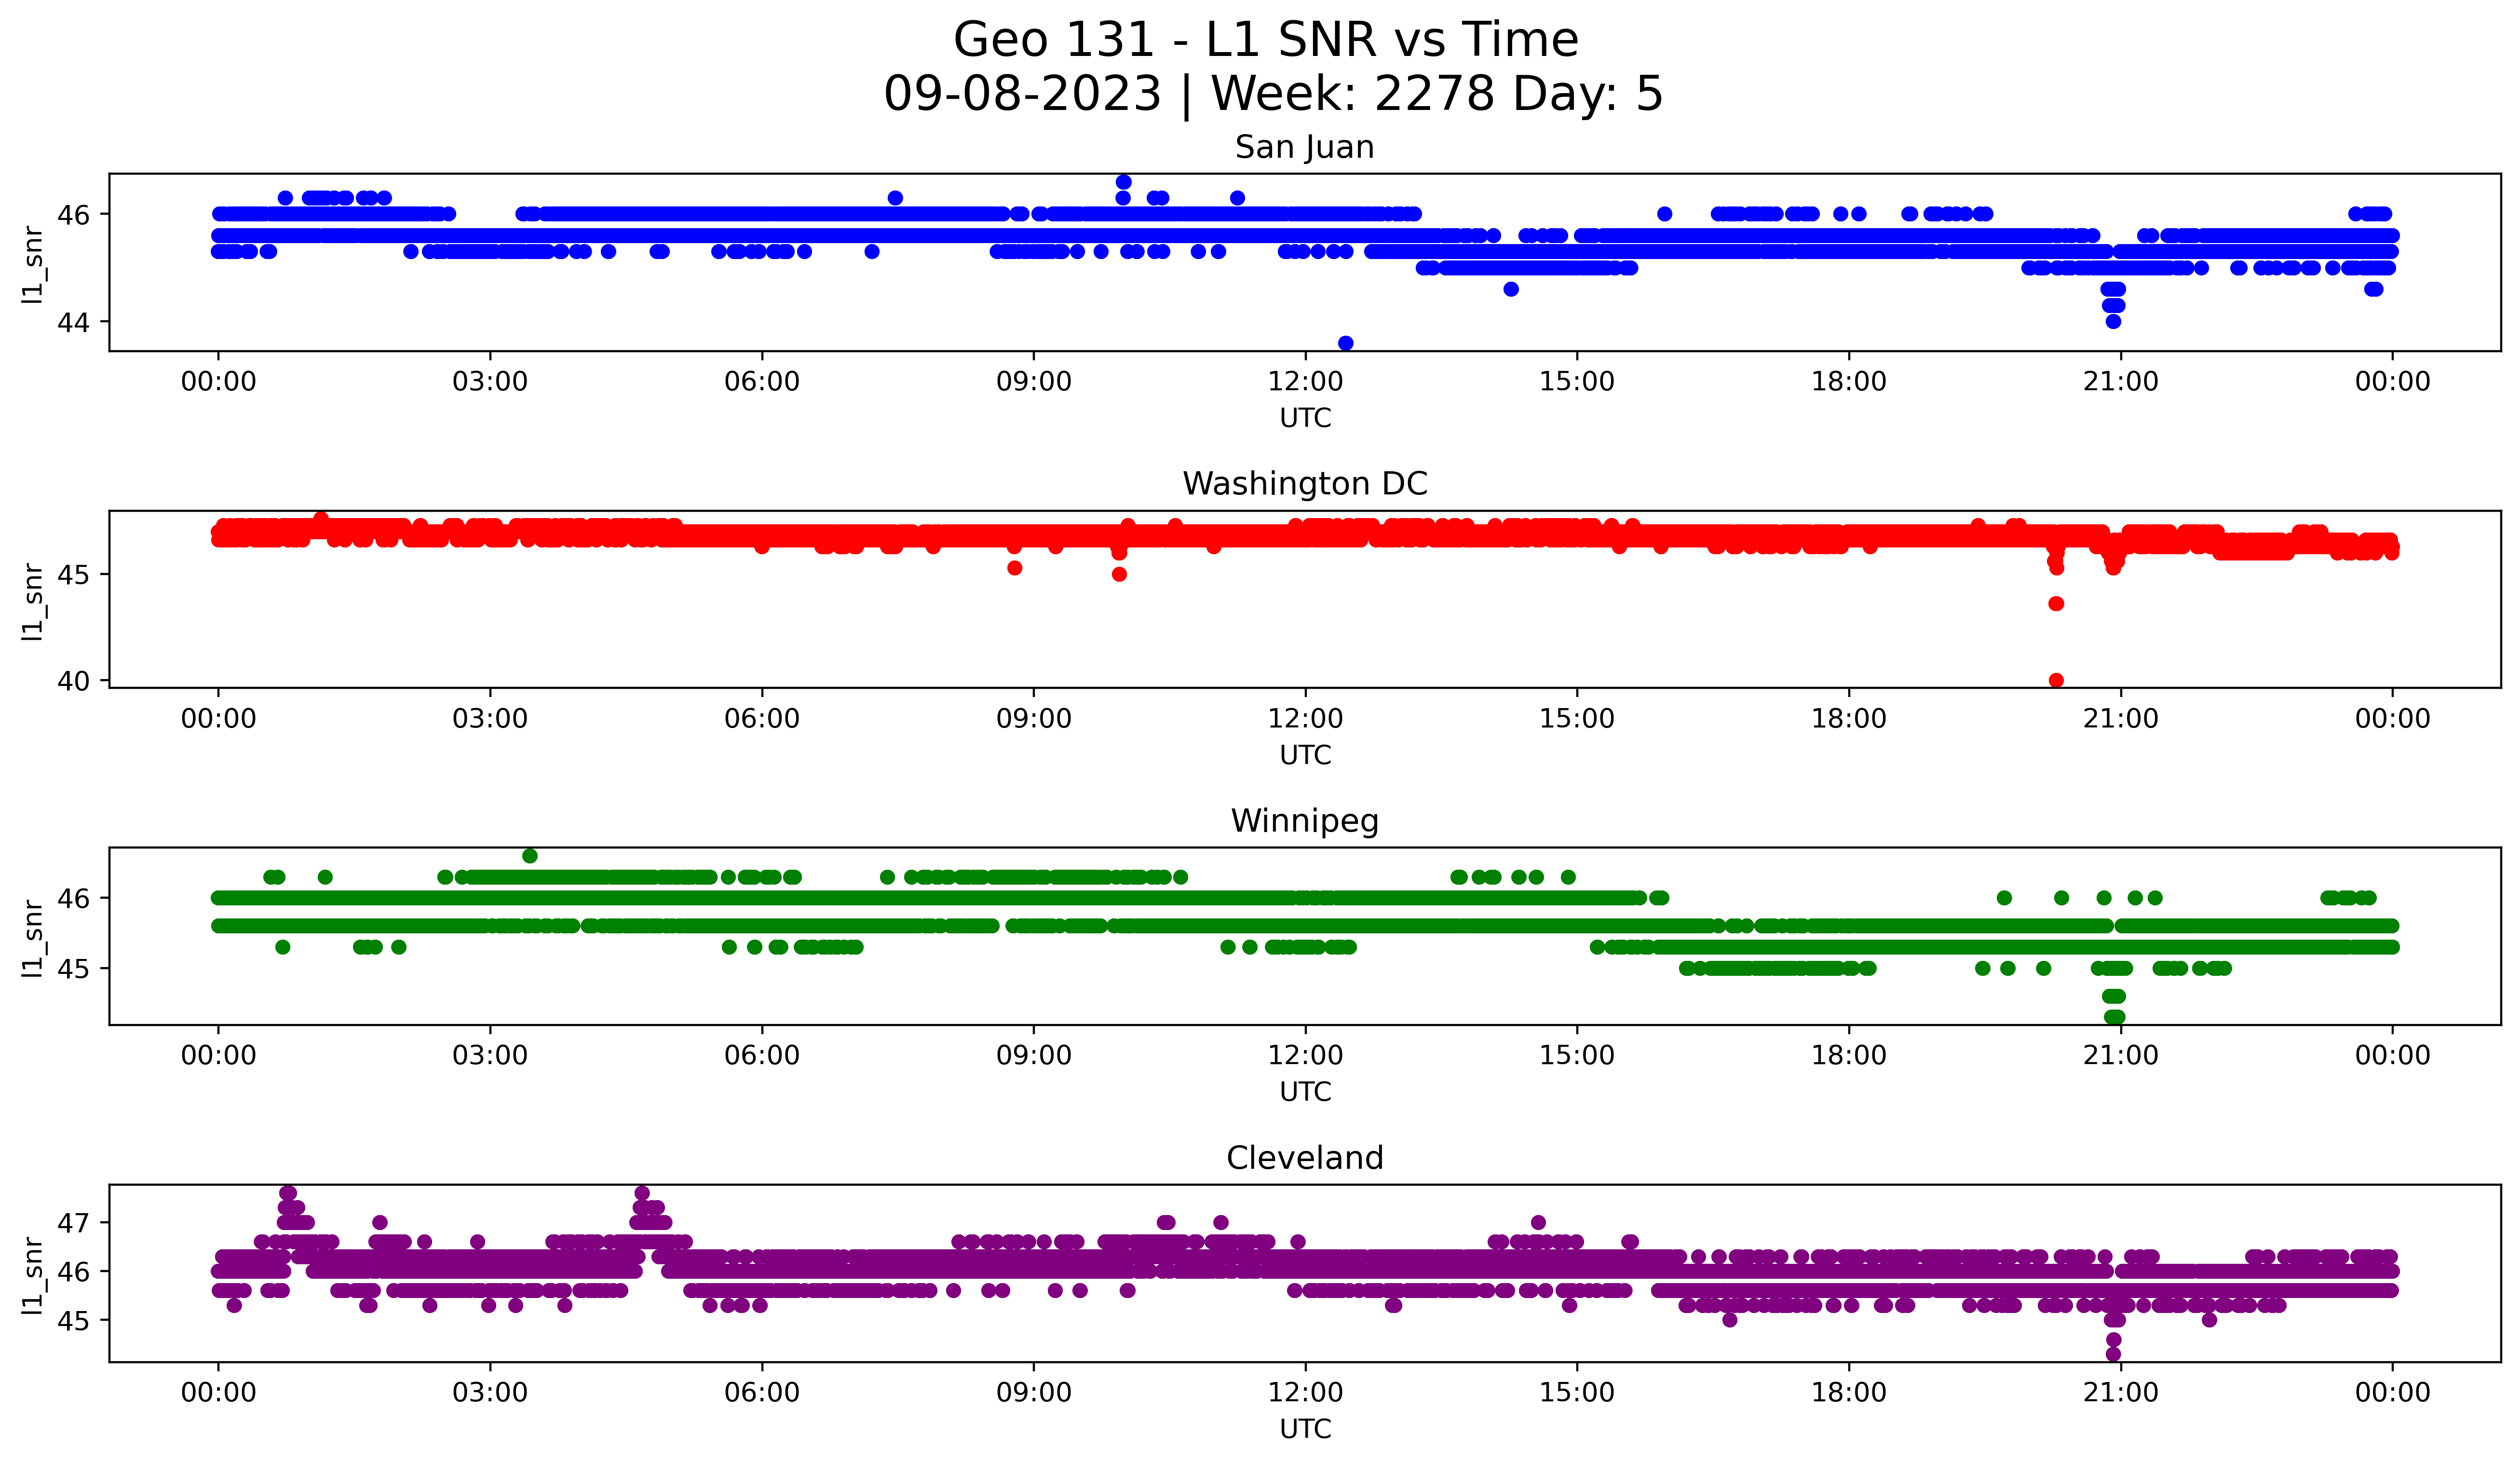This screenshot has height=1463, width=2520.
Task: Click the isolated red point at 45 near 10:00
Action: (x=1119, y=574)
